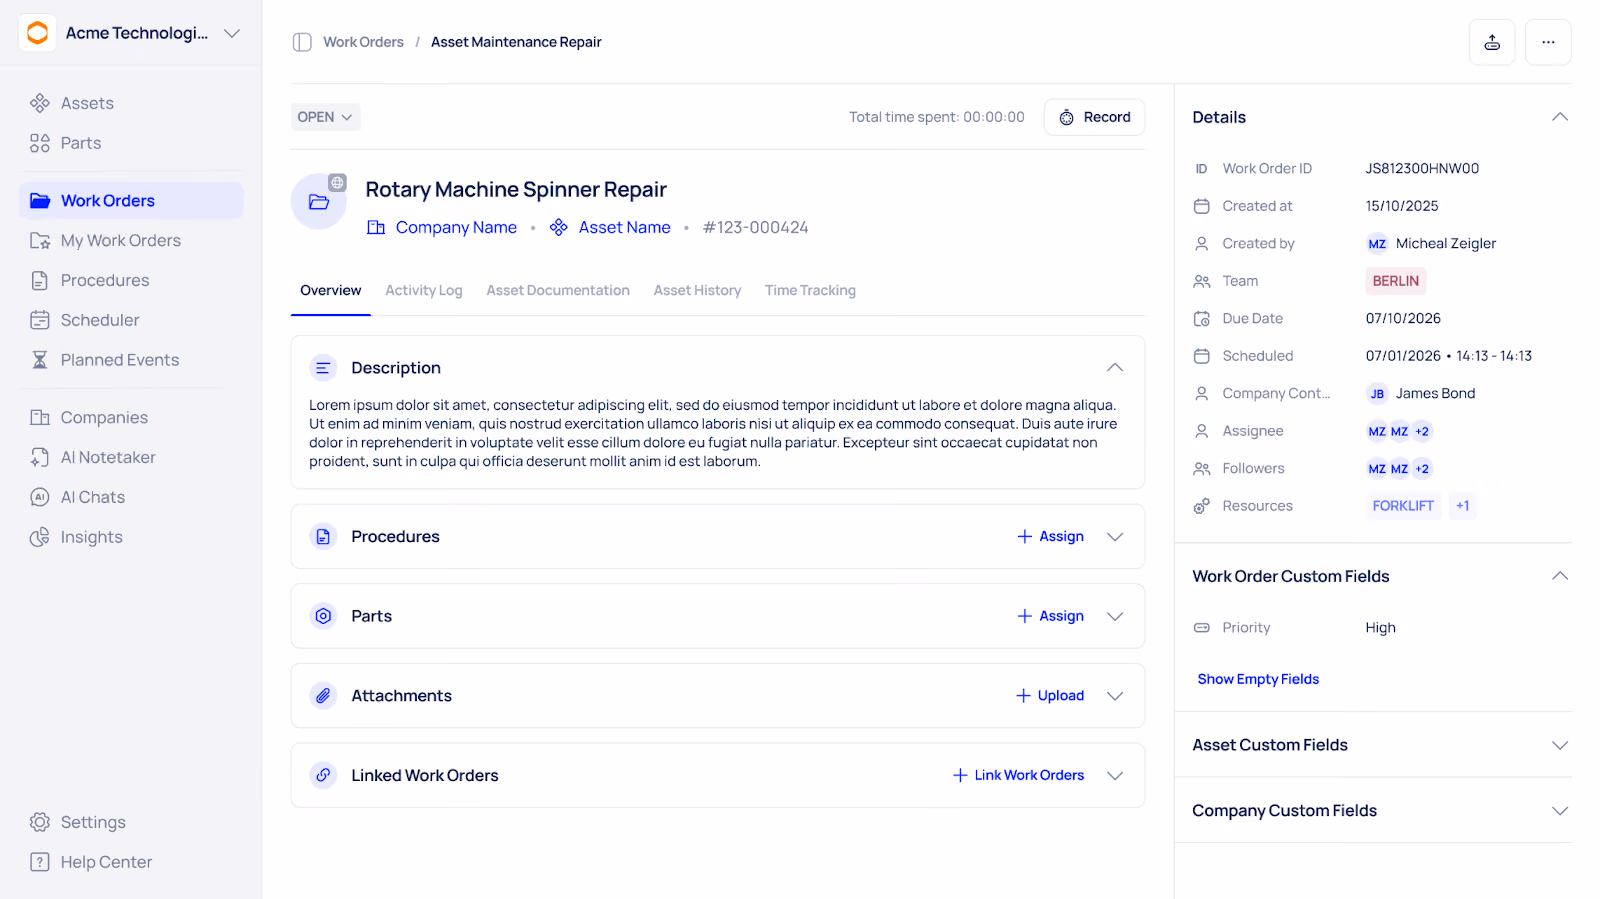Toggle the sidebar panel icon in breadcrumb
Screen dimensions: 1600x899
(302, 42)
